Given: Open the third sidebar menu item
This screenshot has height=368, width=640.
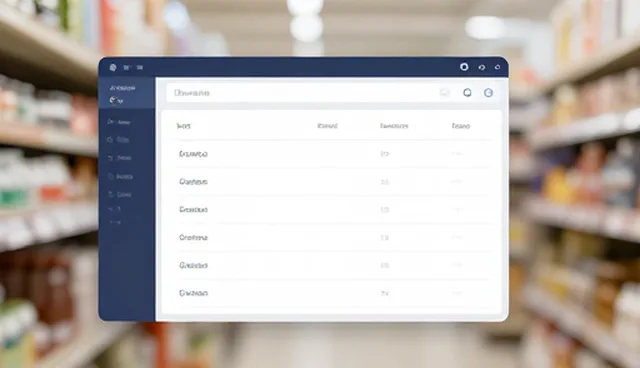Looking at the screenshot, I should (x=120, y=158).
